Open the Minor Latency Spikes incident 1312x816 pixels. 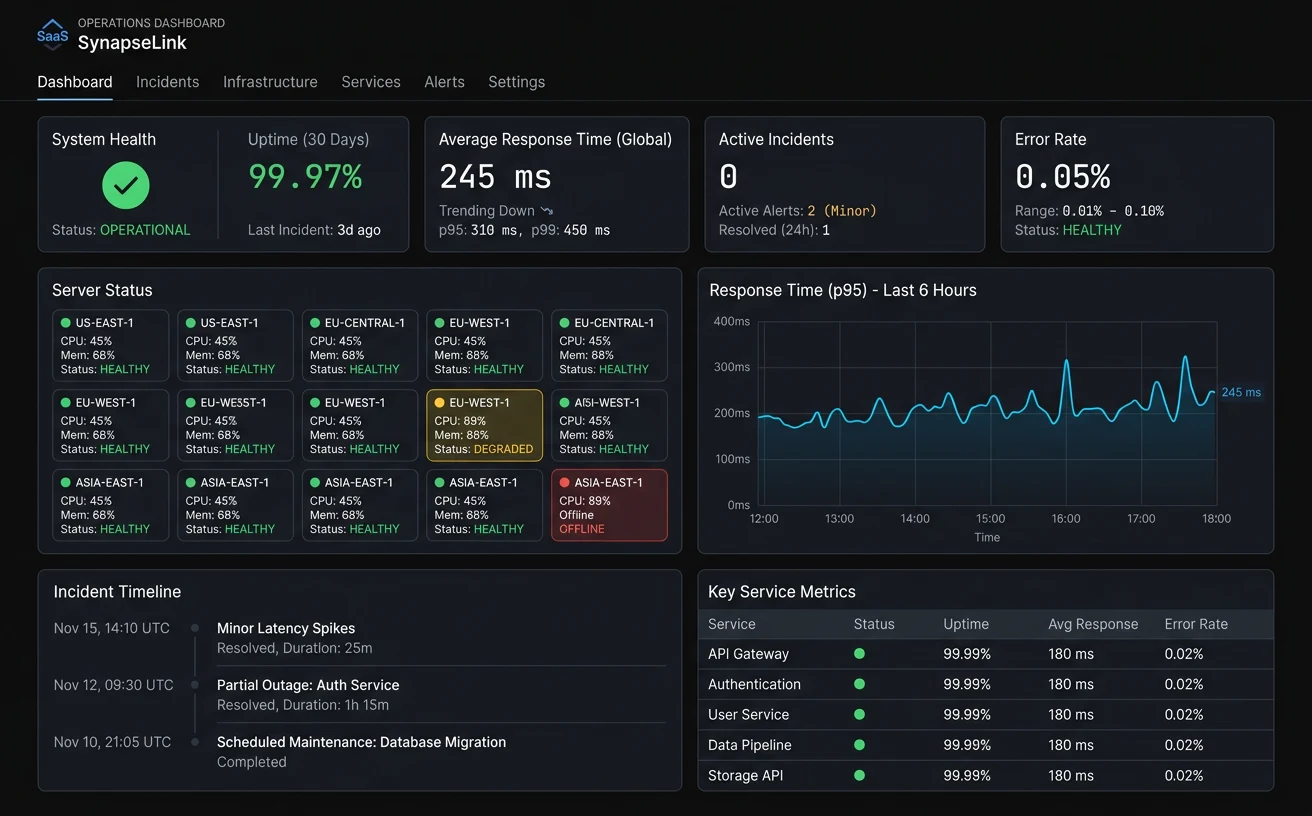point(286,628)
